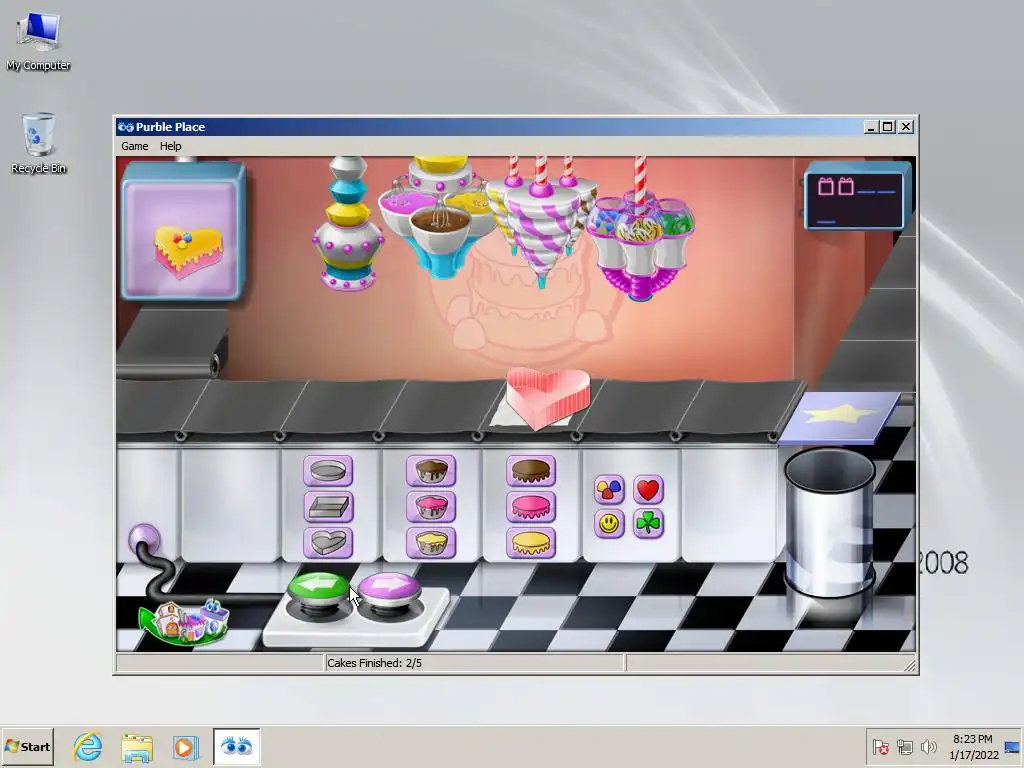
Task: Click the purple right-arrow conveyor button
Action: point(389,588)
